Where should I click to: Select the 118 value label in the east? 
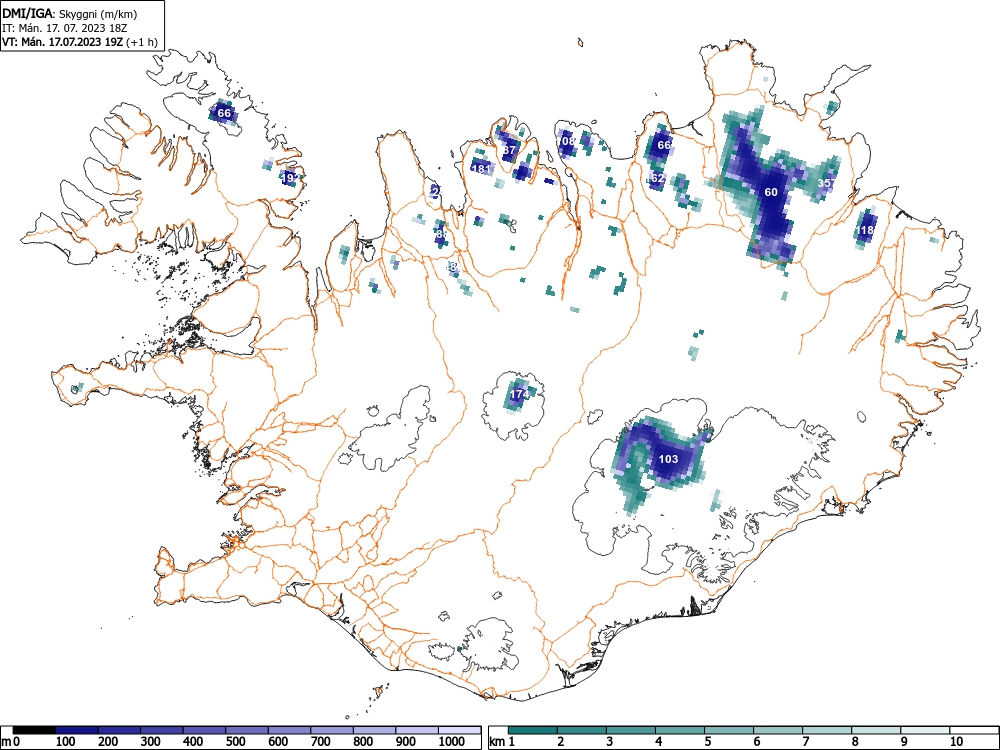(x=865, y=231)
